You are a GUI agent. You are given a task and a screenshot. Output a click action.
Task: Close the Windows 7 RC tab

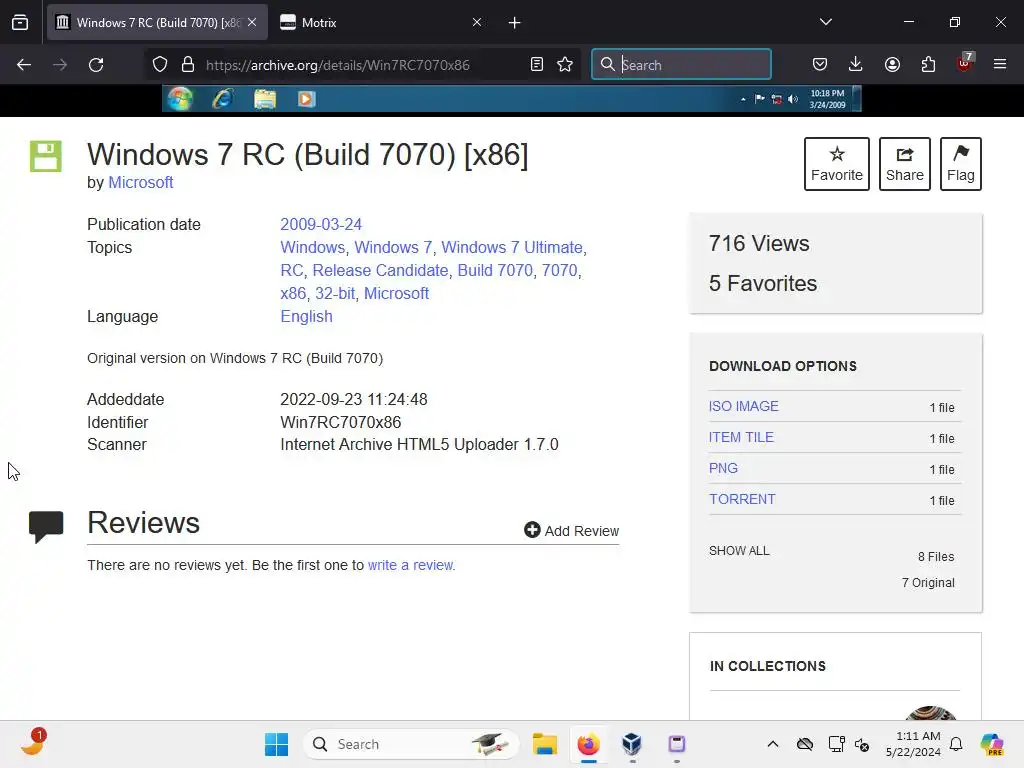point(252,22)
